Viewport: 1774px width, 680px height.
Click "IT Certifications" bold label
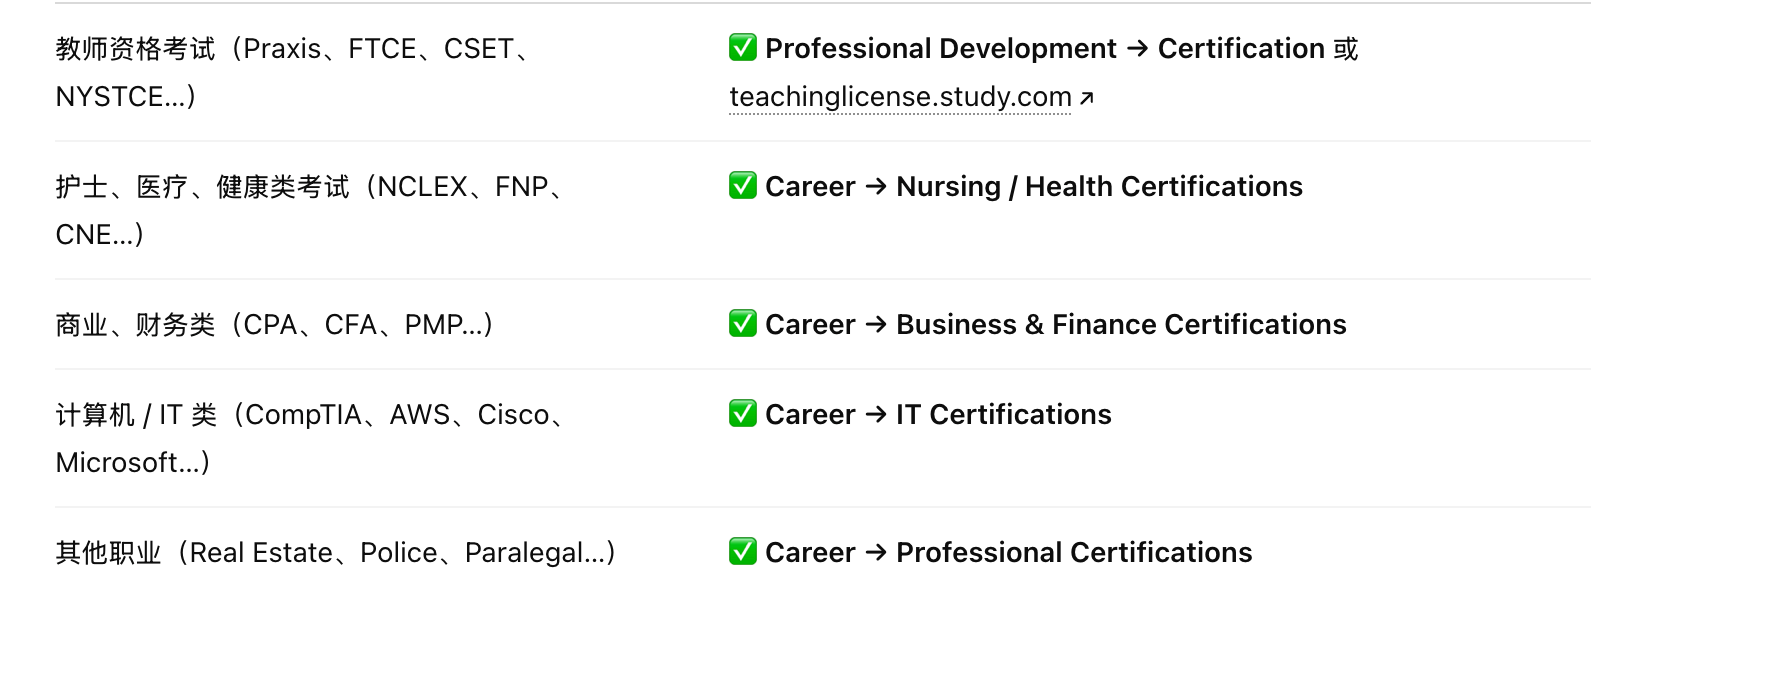[1003, 414]
